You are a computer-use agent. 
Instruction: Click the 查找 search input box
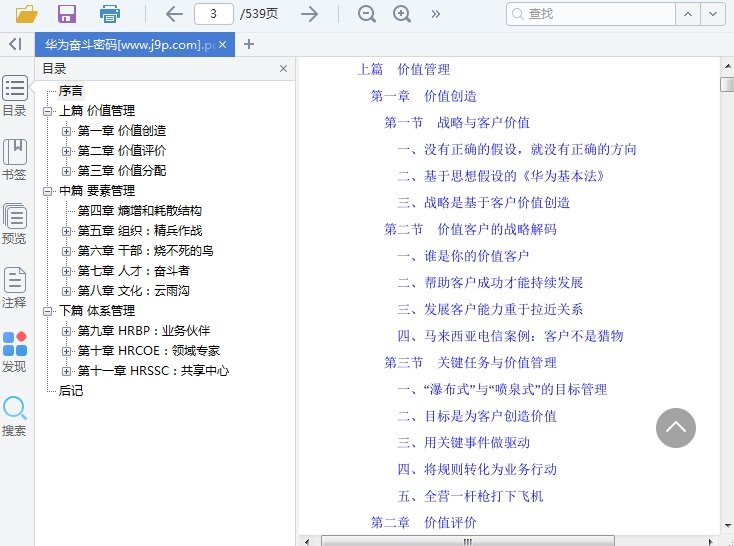(591, 14)
